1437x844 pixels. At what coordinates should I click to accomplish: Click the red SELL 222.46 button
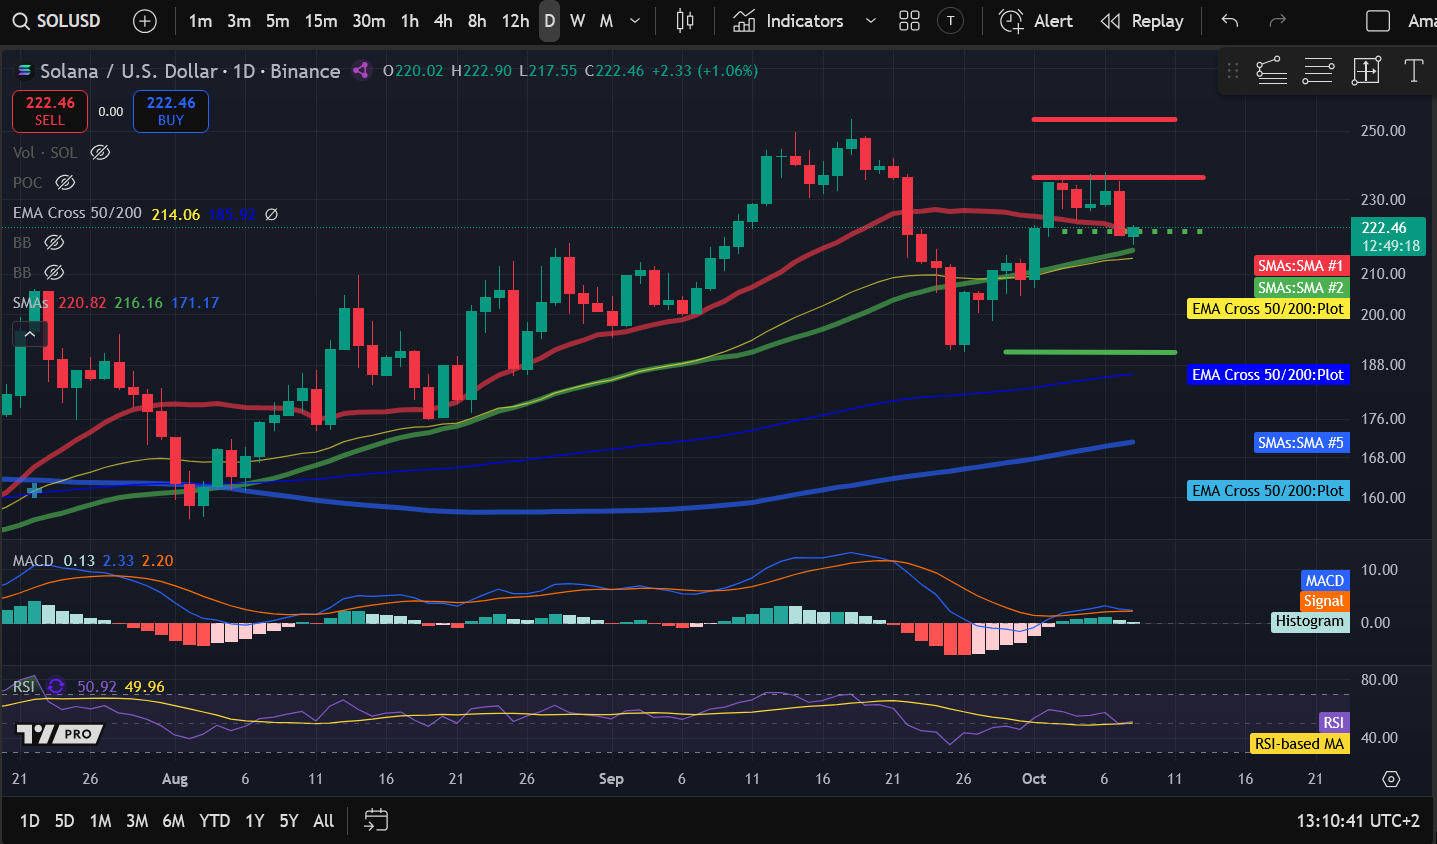(50, 111)
